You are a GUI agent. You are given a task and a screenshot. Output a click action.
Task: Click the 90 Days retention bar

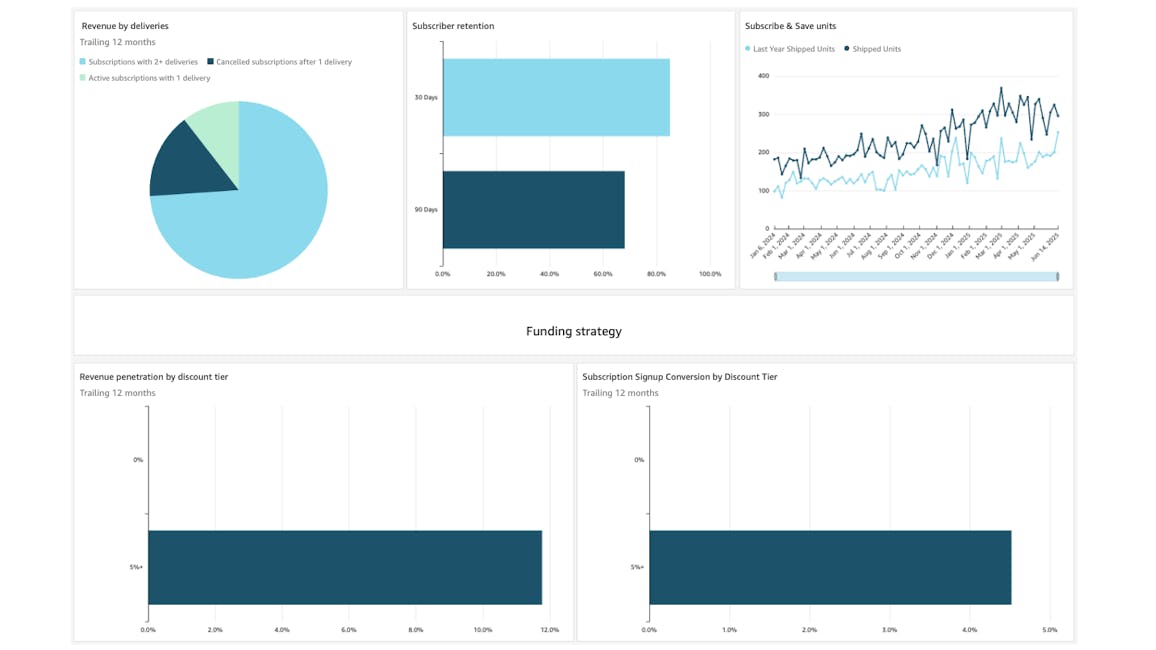534,209
